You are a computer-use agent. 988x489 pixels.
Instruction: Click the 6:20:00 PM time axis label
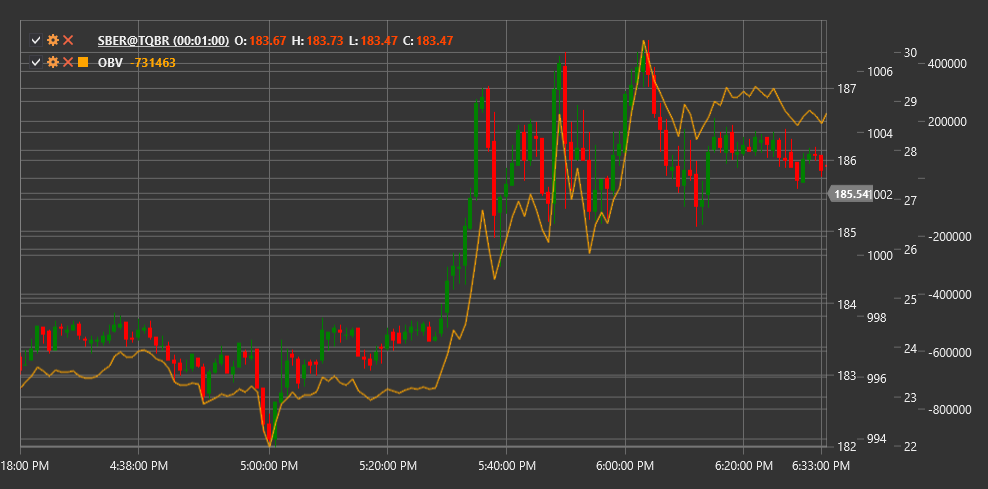[744, 466]
